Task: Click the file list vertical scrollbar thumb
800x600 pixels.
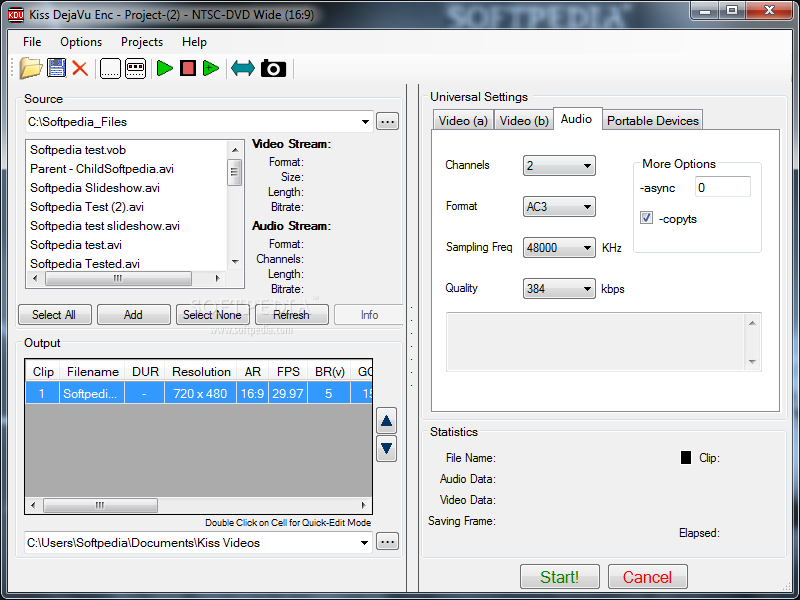Action: tap(234, 172)
